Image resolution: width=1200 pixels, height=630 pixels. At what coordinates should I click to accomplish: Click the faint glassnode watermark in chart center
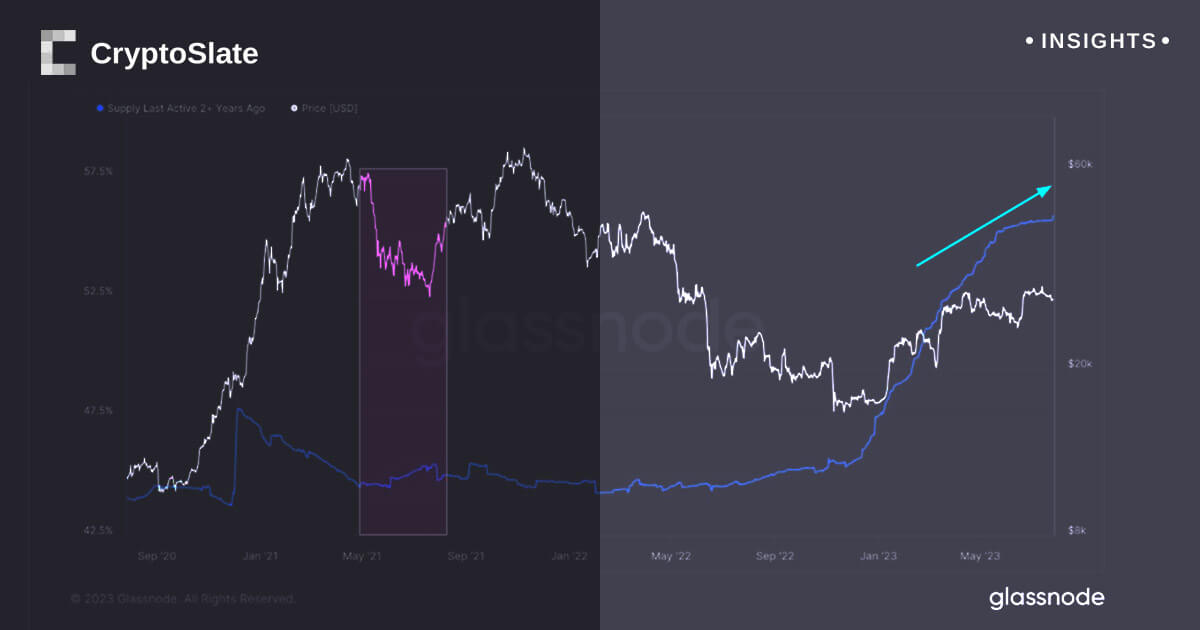point(585,331)
